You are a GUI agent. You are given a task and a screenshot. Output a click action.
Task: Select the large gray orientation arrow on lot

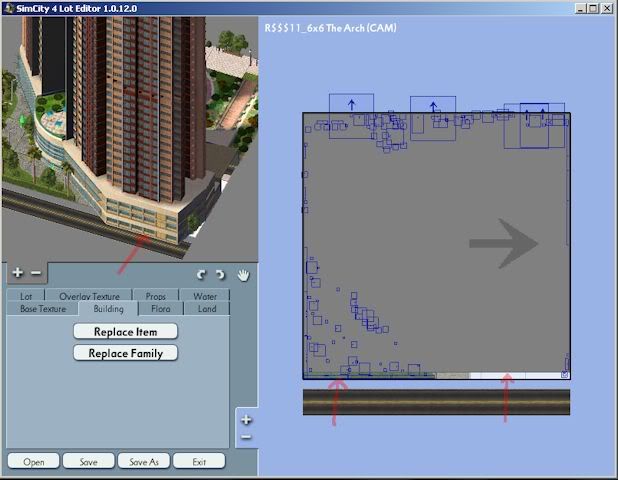click(x=504, y=244)
